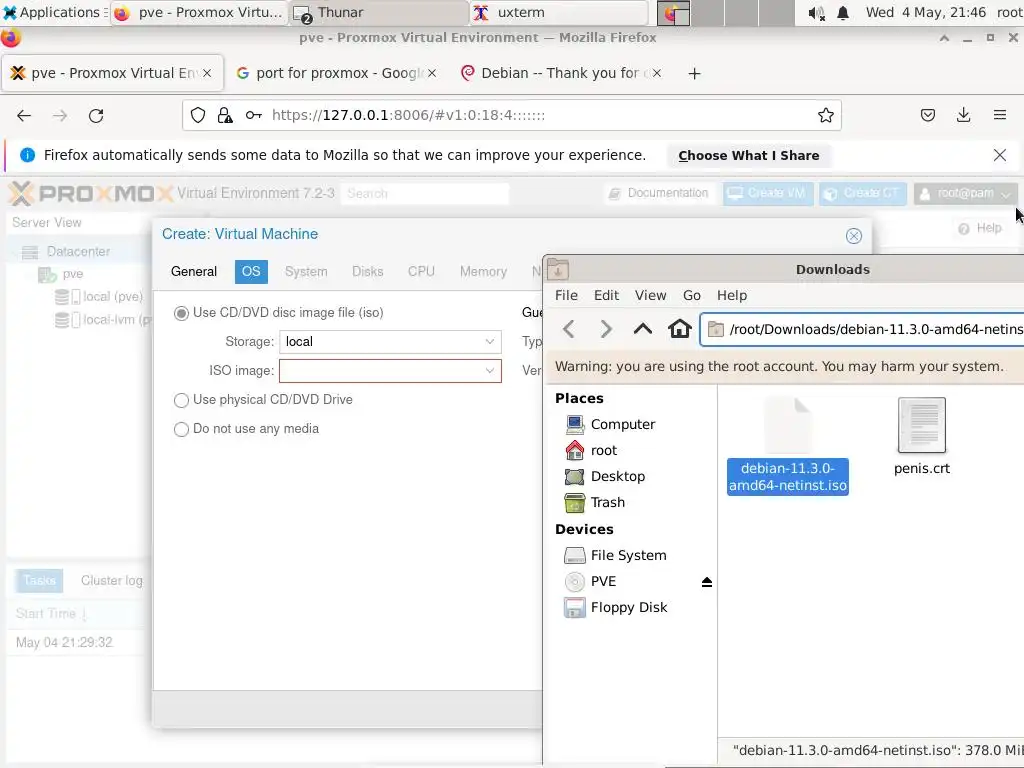Switch to the Disks wizard tab
Viewport: 1024px width, 768px height.
368,272
